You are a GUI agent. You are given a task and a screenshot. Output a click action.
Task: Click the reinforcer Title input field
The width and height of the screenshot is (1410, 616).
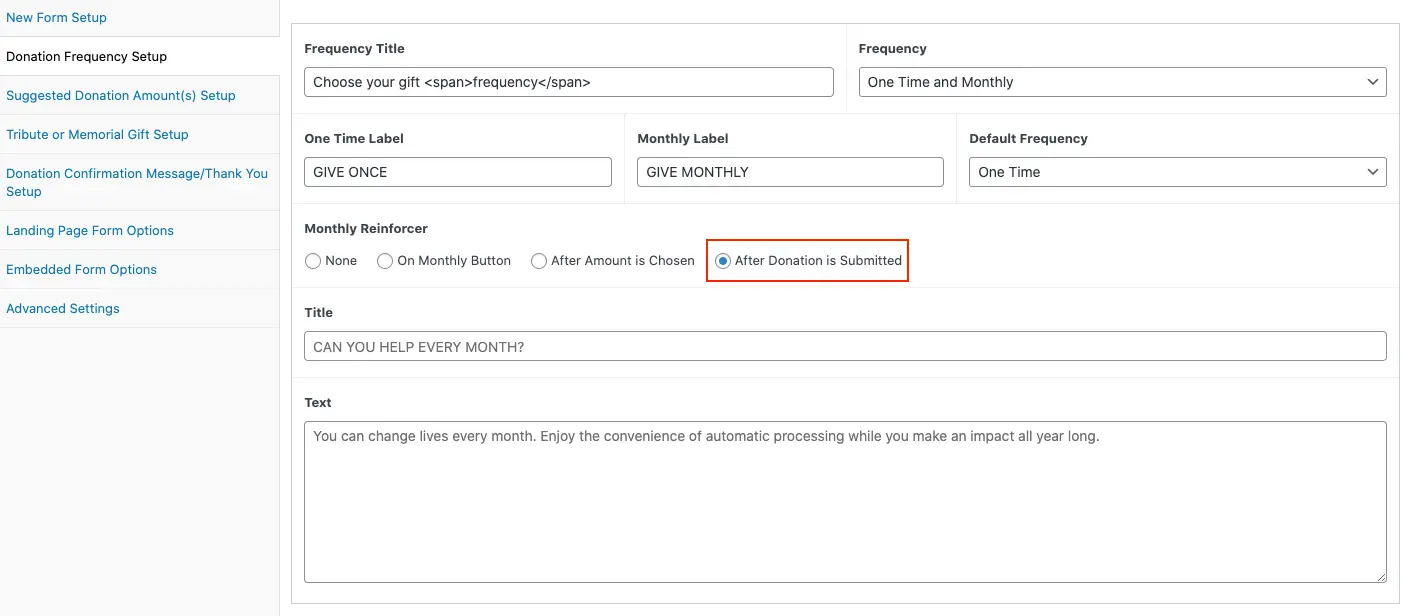(x=845, y=346)
